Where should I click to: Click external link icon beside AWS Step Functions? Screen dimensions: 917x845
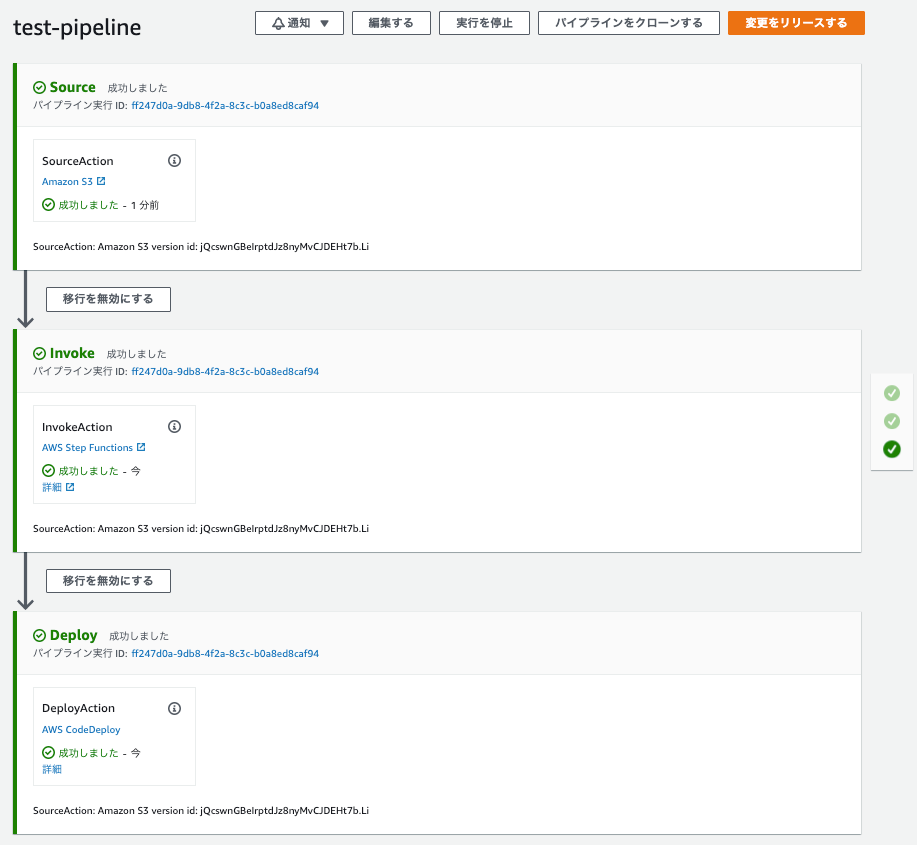(143, 447)
